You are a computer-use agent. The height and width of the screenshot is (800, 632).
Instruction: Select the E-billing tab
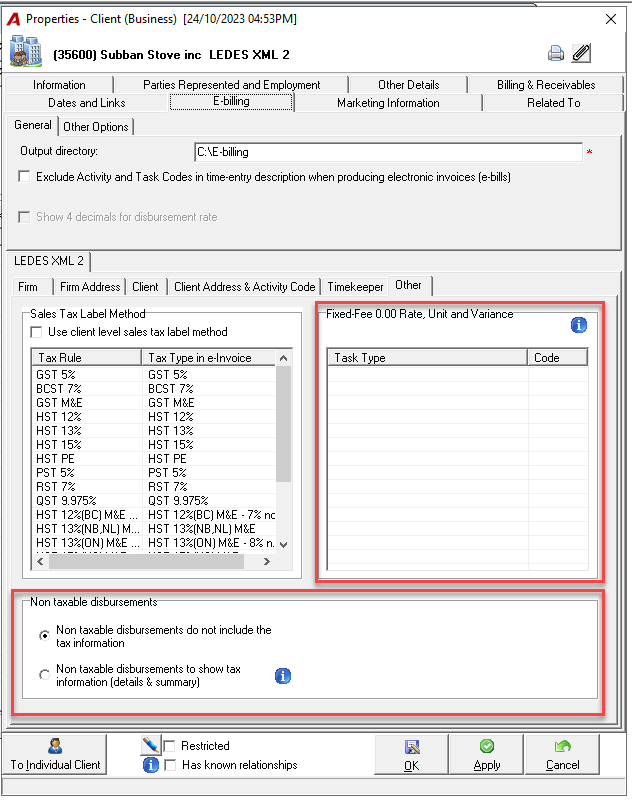click(231, 102)
